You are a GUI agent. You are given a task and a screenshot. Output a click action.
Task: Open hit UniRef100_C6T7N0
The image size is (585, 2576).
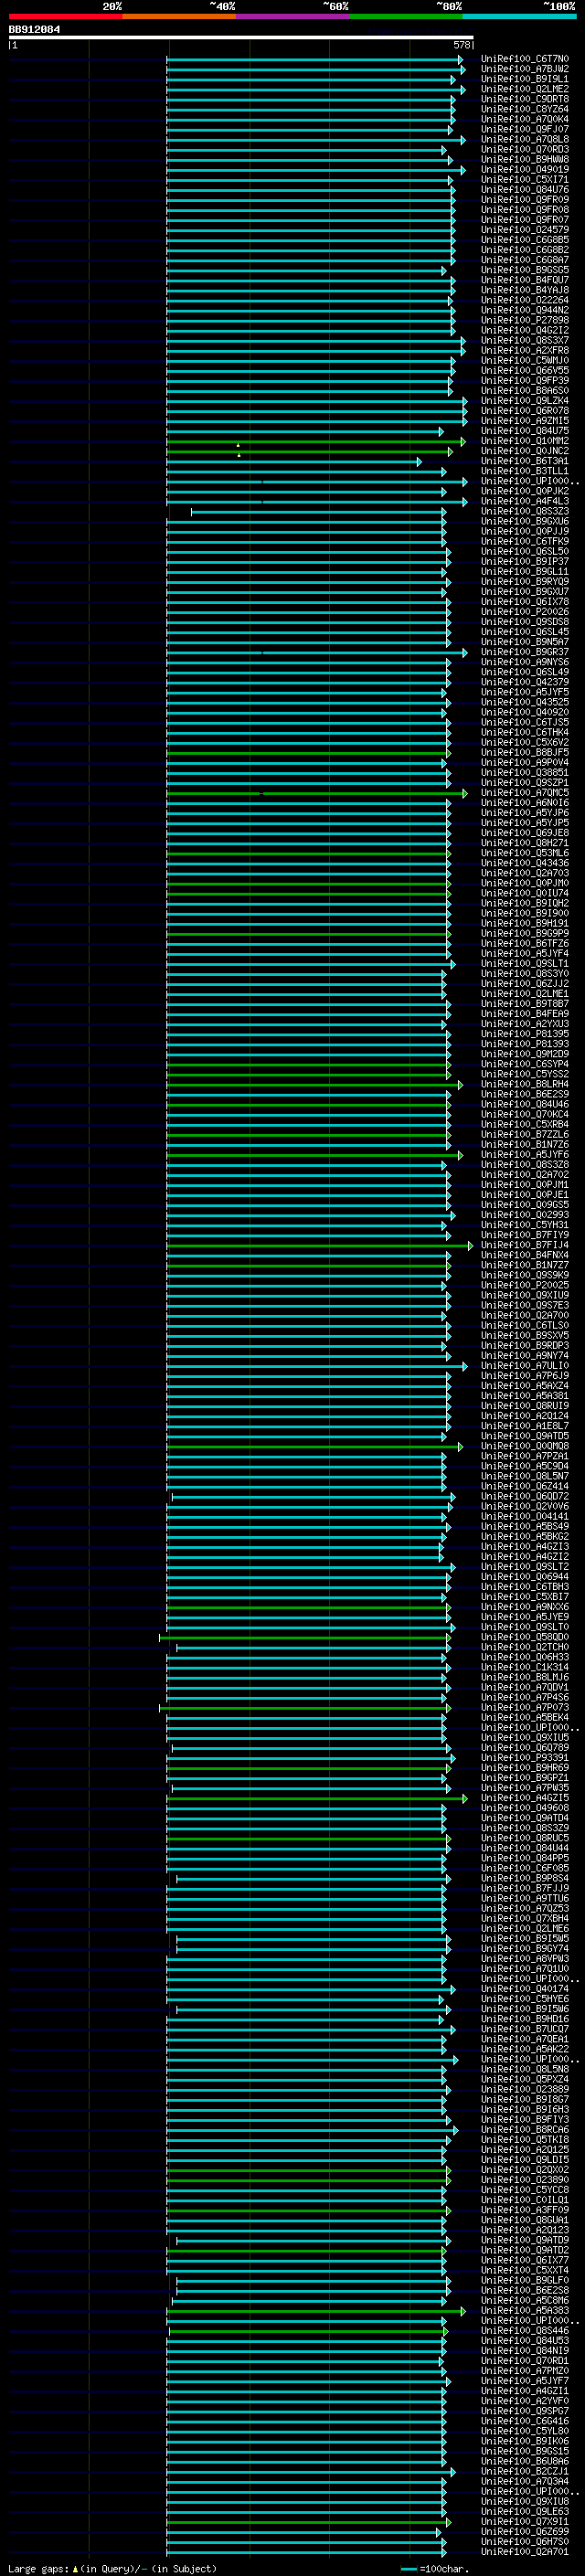pyautogui.click(x=525, y=59)
